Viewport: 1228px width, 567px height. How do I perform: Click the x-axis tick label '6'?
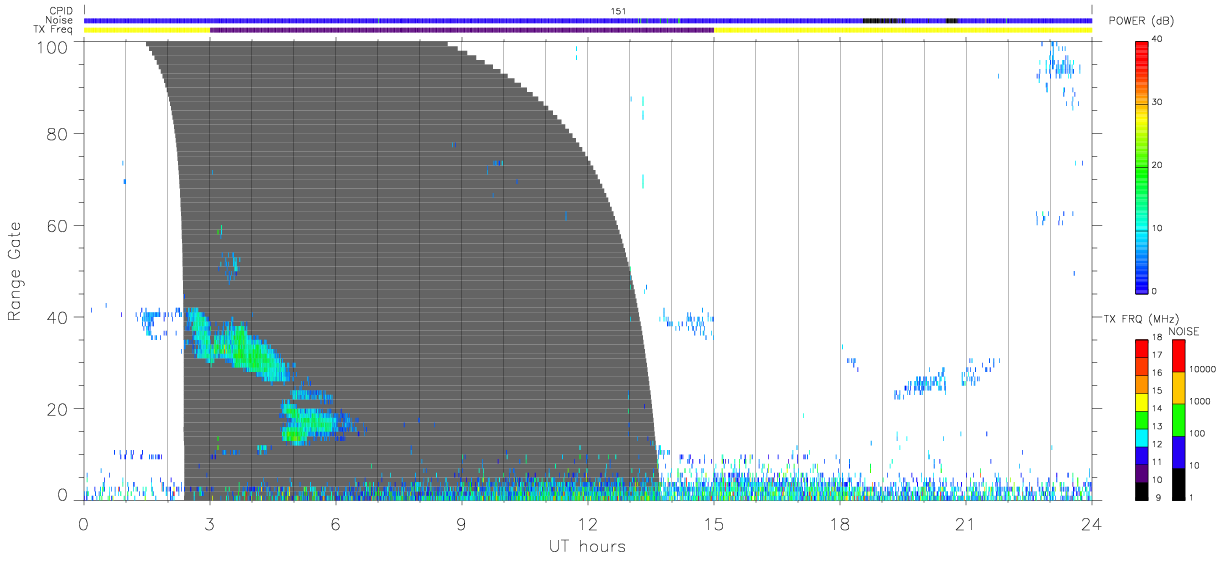[x=335, y=523]
